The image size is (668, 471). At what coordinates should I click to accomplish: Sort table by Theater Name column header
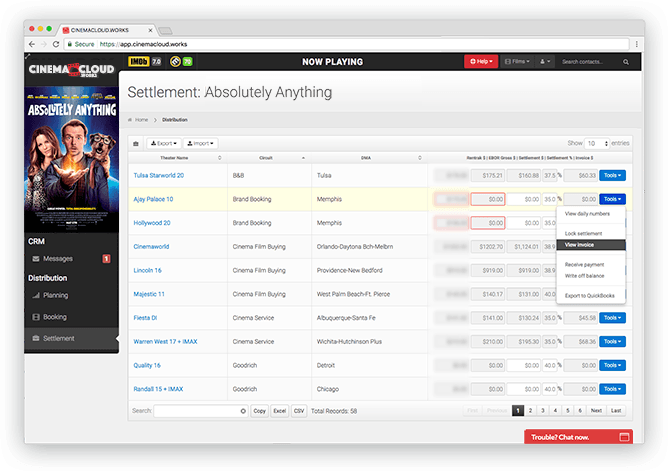(x=174, y=158)
